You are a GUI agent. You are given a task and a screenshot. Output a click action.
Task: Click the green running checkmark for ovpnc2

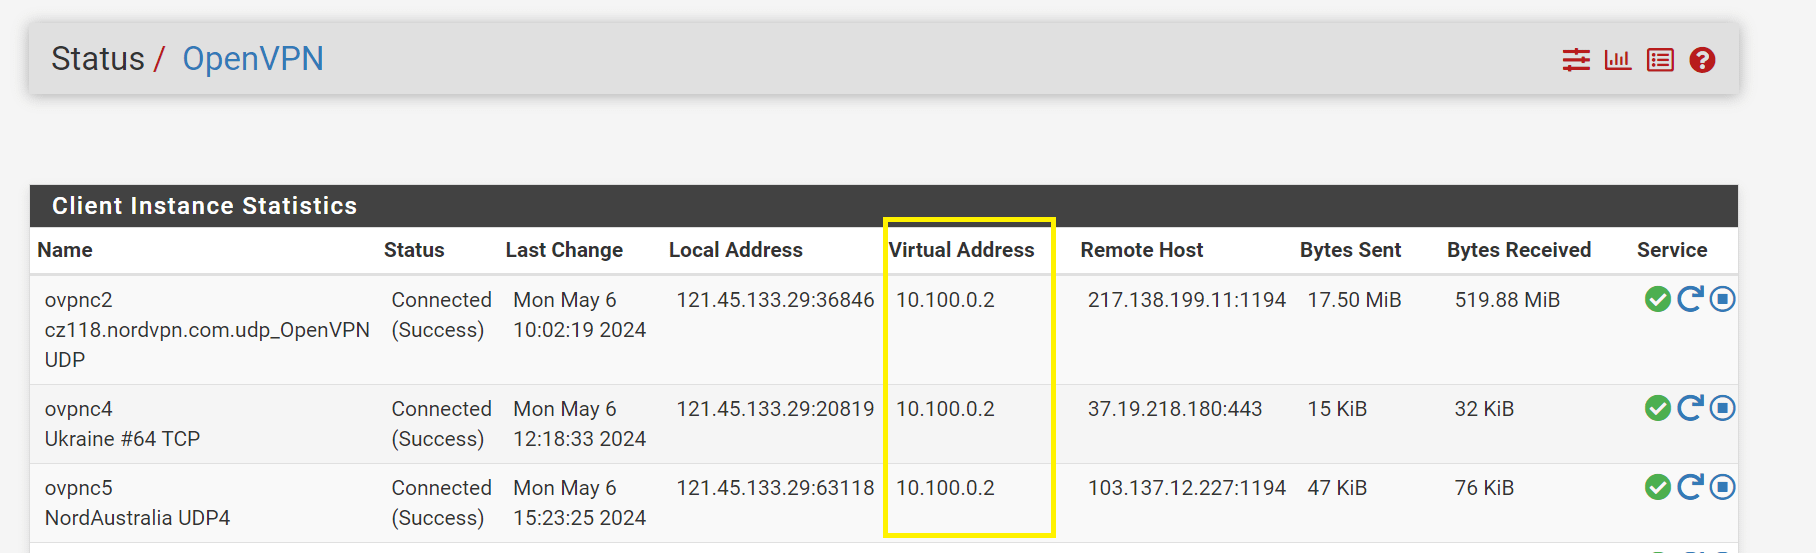click(1657, 299)
